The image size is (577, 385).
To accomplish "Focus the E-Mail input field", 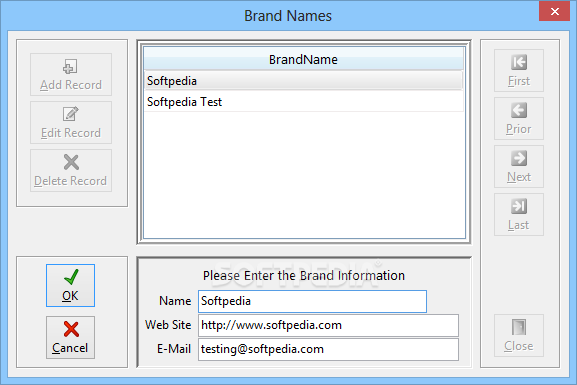I will click(328, 349).
